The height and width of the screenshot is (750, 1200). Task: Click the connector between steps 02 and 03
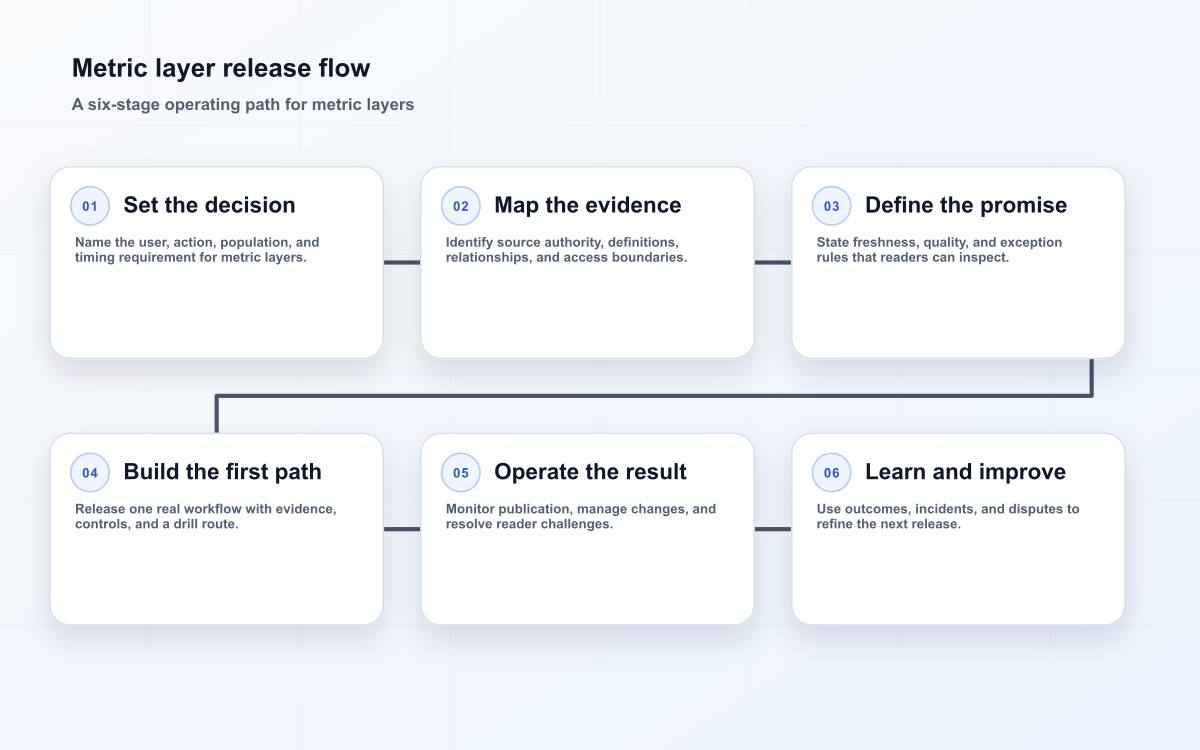coord(773,262)
